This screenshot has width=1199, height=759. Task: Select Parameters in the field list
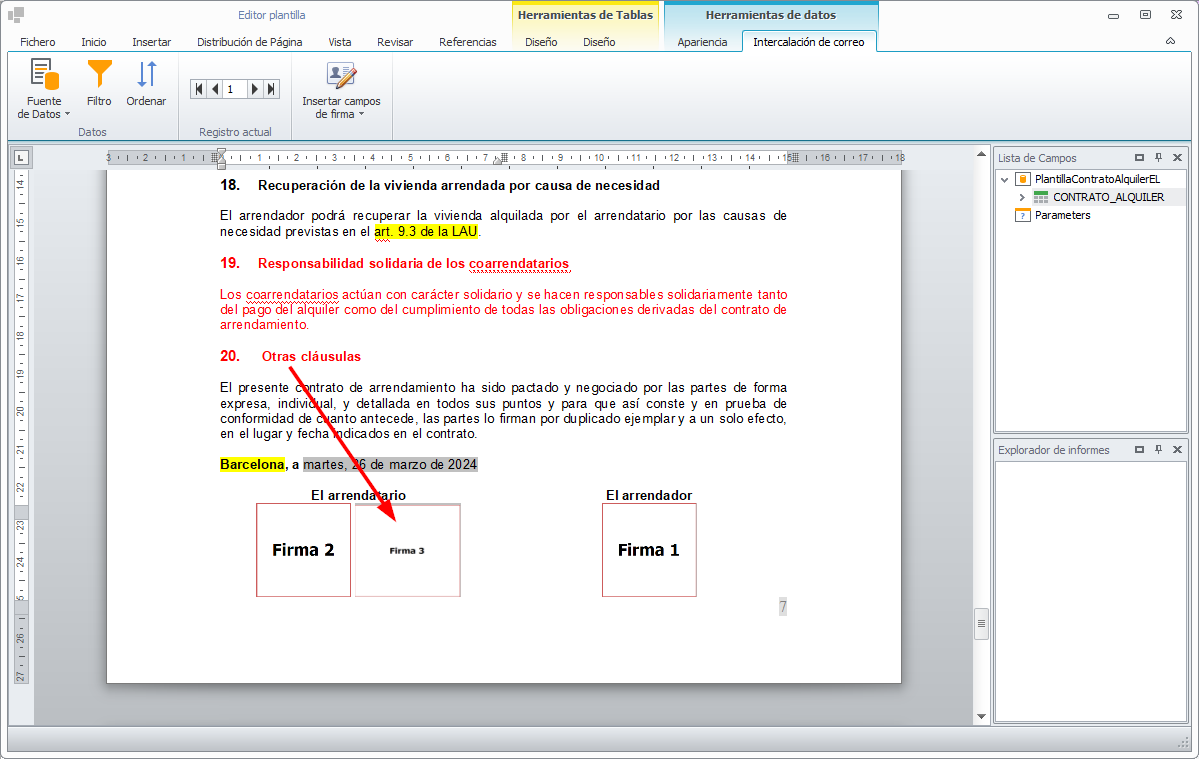click(1062, 215)
